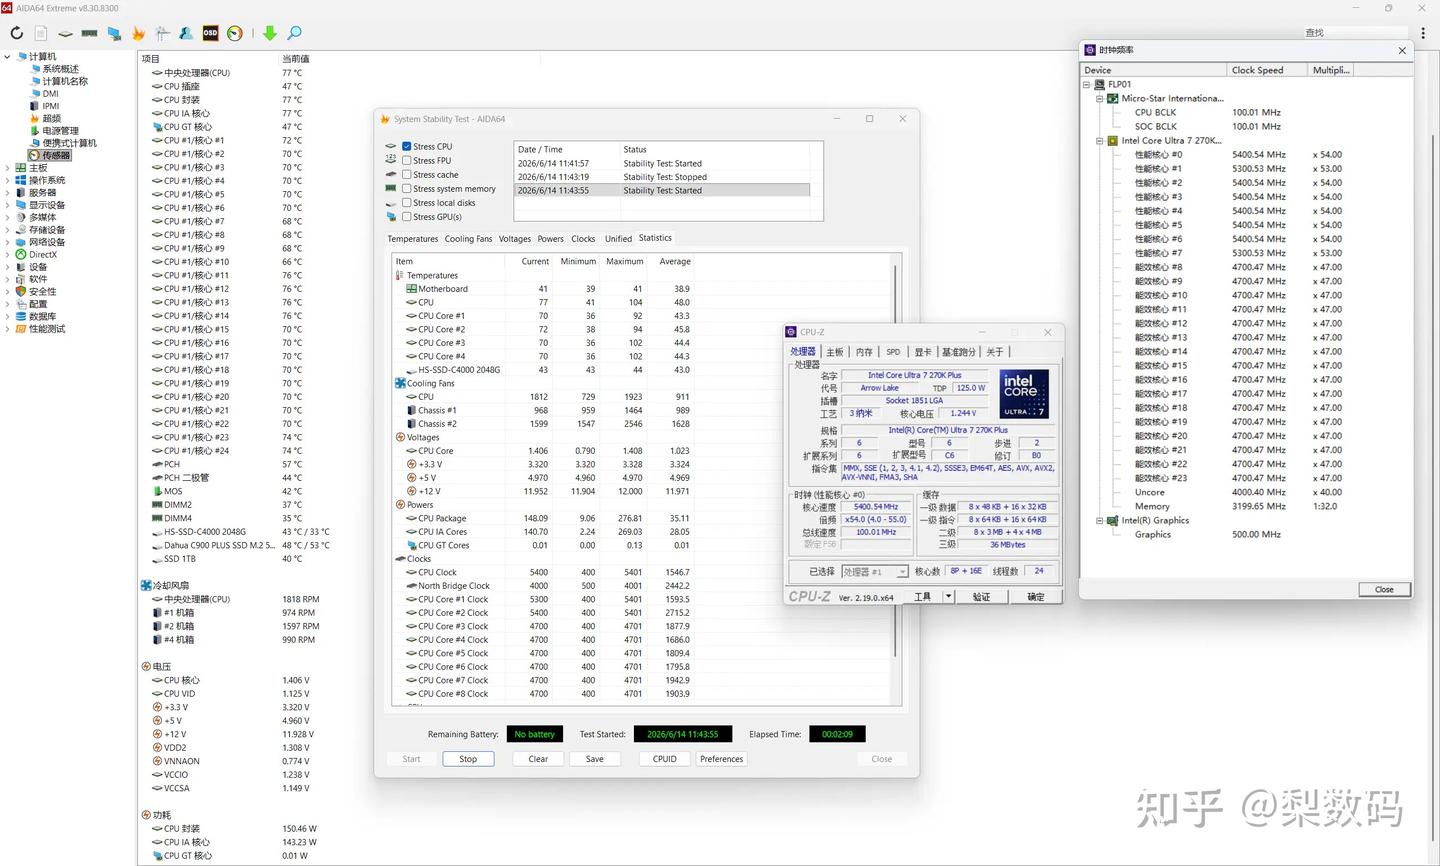Enable the Stress cache checkbox
The width and height of the screenshot is (1440, 866).
tap(407, 174)
